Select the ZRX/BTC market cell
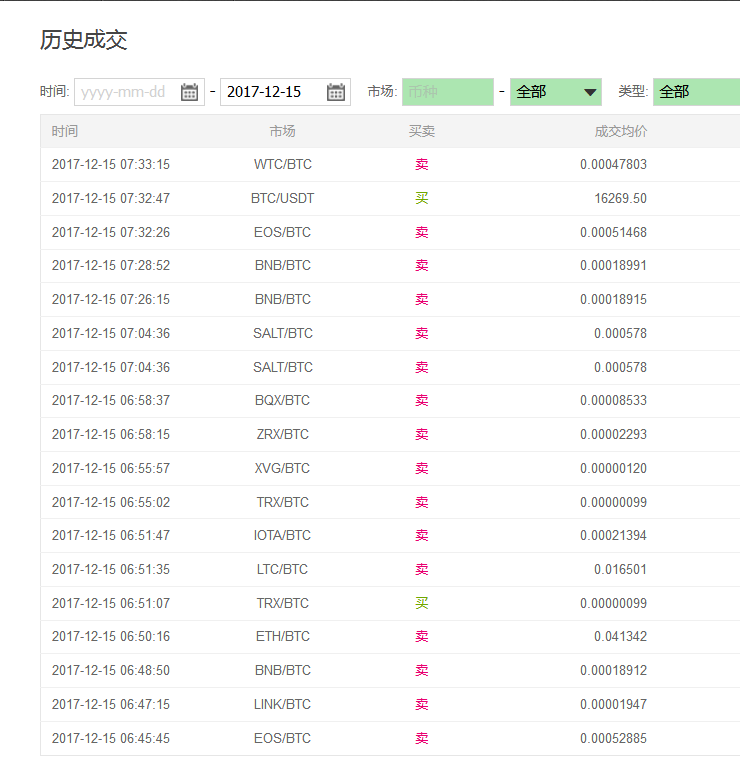Viewport: 740px width, 775px height. coord(282,434)
